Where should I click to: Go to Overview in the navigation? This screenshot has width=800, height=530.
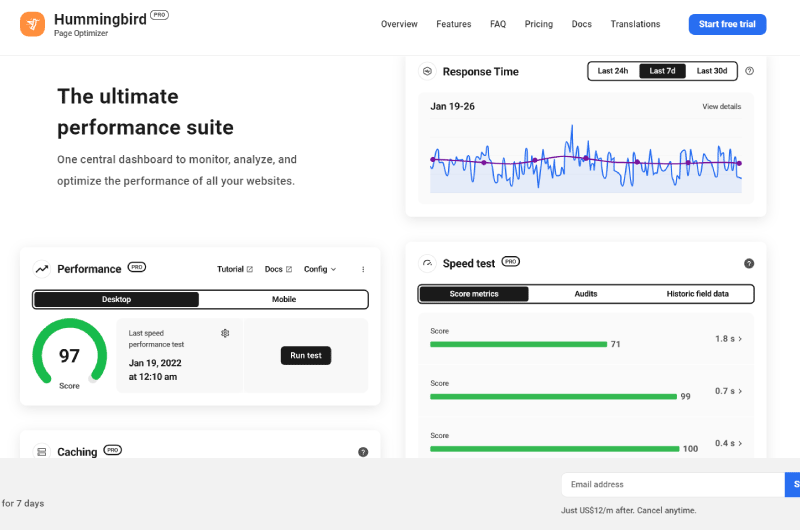(x=399, y=24)
